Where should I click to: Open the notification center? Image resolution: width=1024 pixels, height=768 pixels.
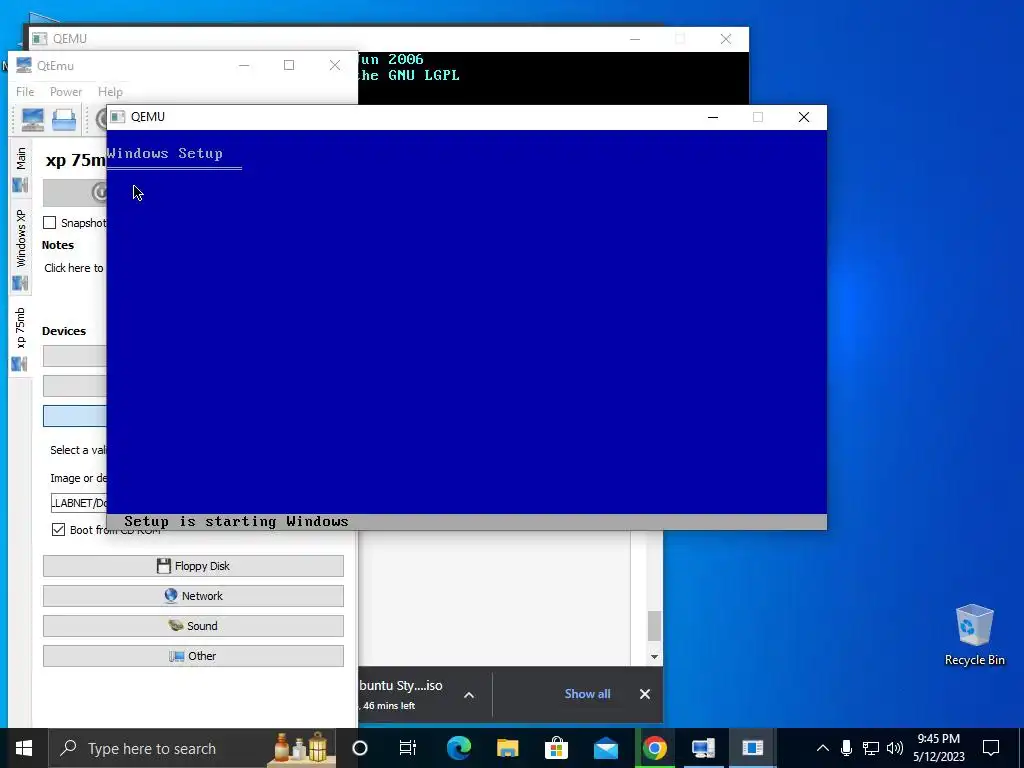click(x=991, y=748)
